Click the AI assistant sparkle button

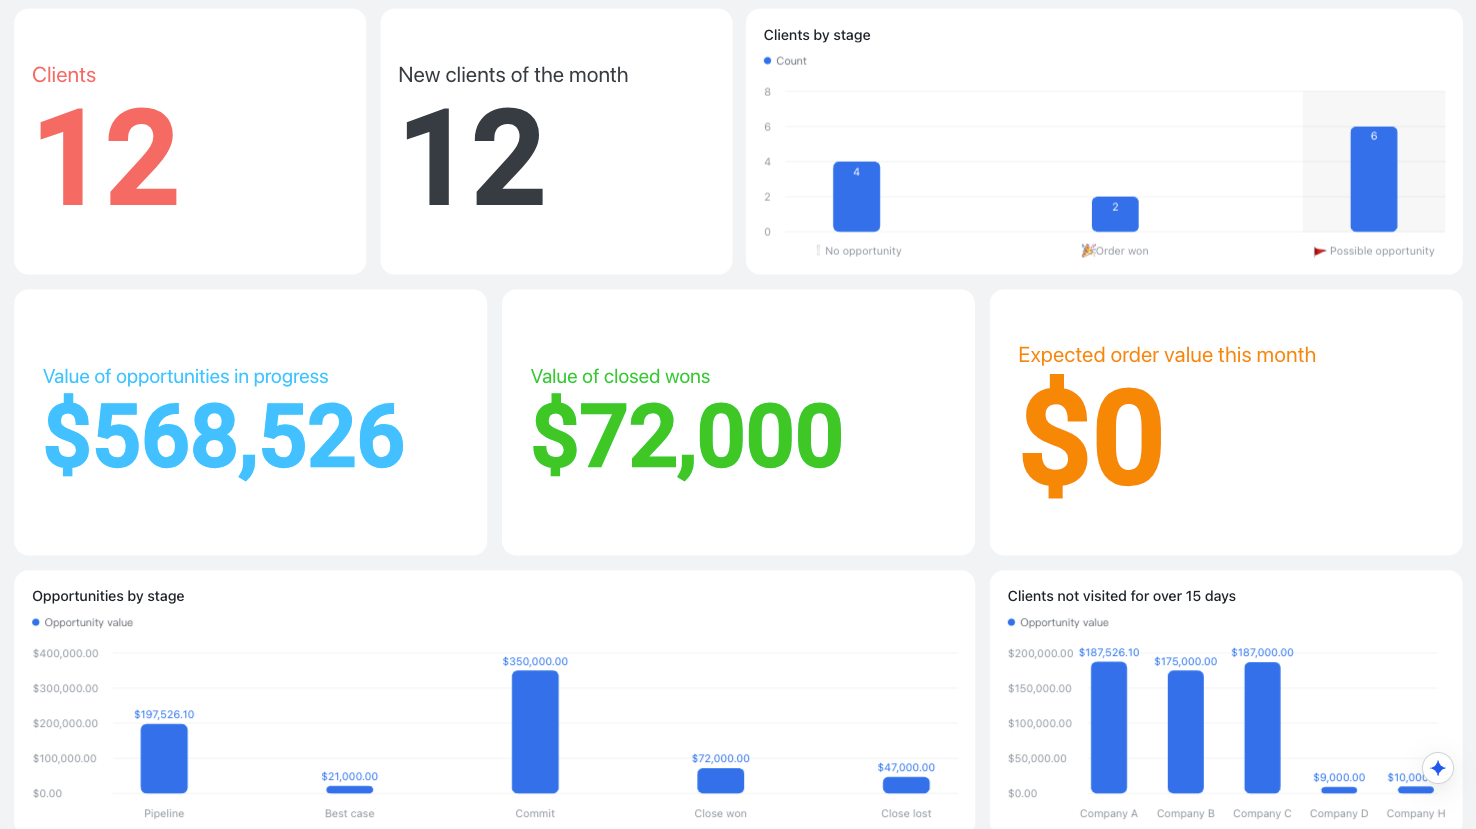coord(1437,768)
